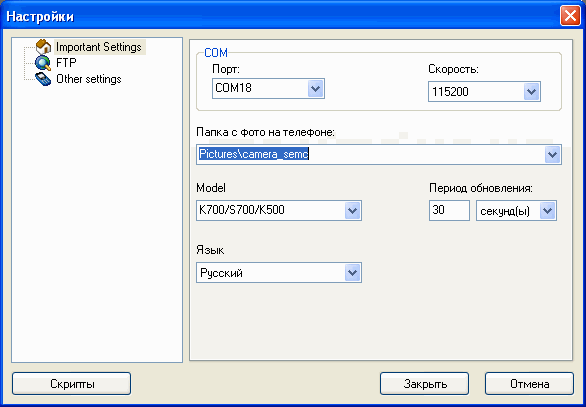This screenshot has width=586, height=407.
Task: Click the Pictures\camera_semc path field
Action: [x=370, y=154]
